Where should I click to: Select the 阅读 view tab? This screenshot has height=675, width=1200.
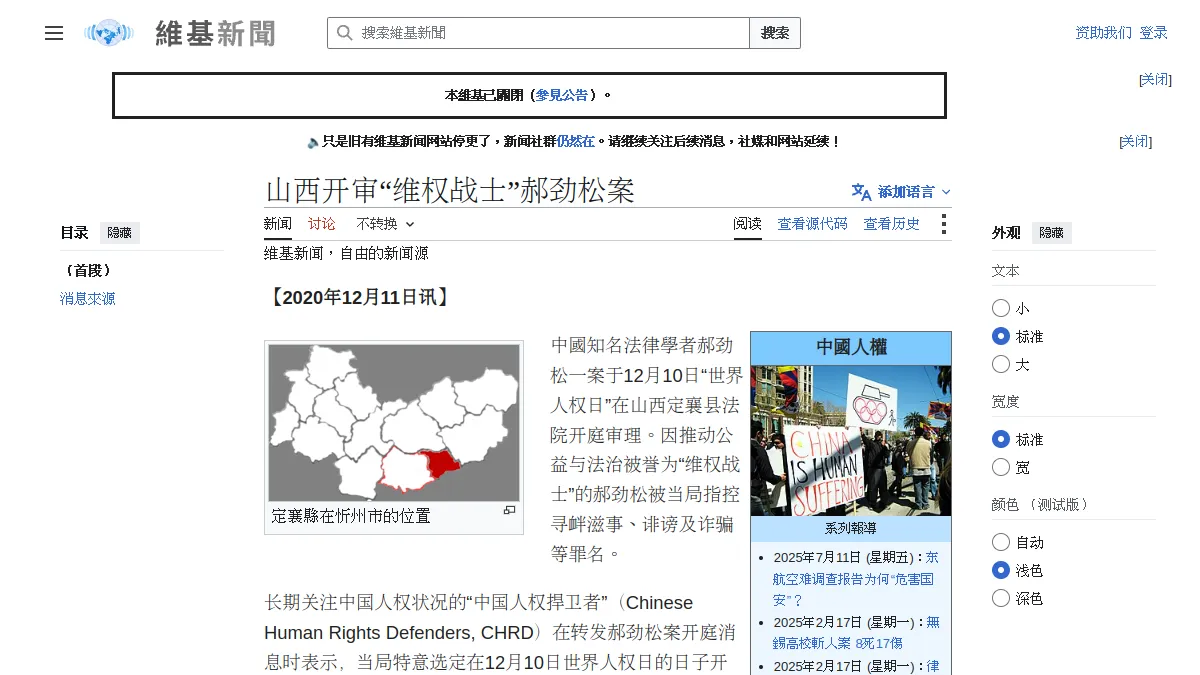(747, 224)
